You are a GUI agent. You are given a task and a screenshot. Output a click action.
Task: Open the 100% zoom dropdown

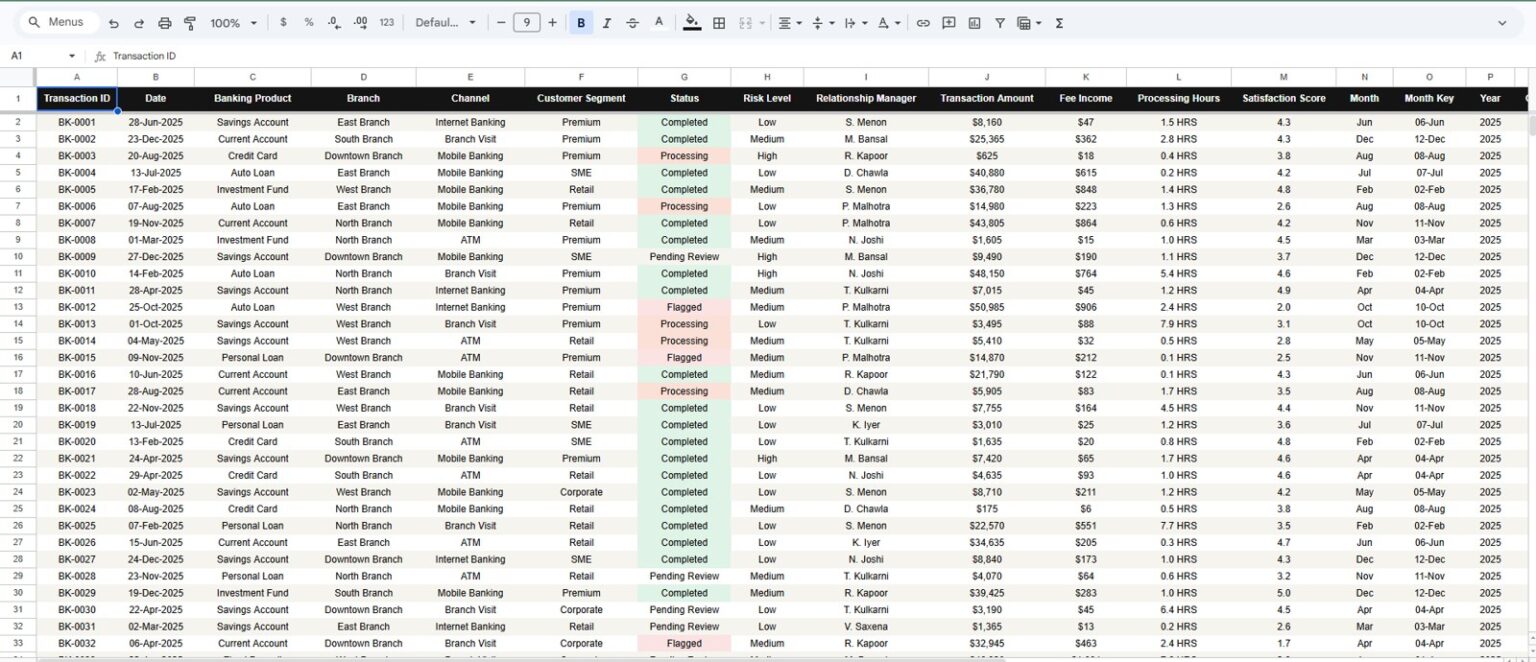click(x=233, y=23)
